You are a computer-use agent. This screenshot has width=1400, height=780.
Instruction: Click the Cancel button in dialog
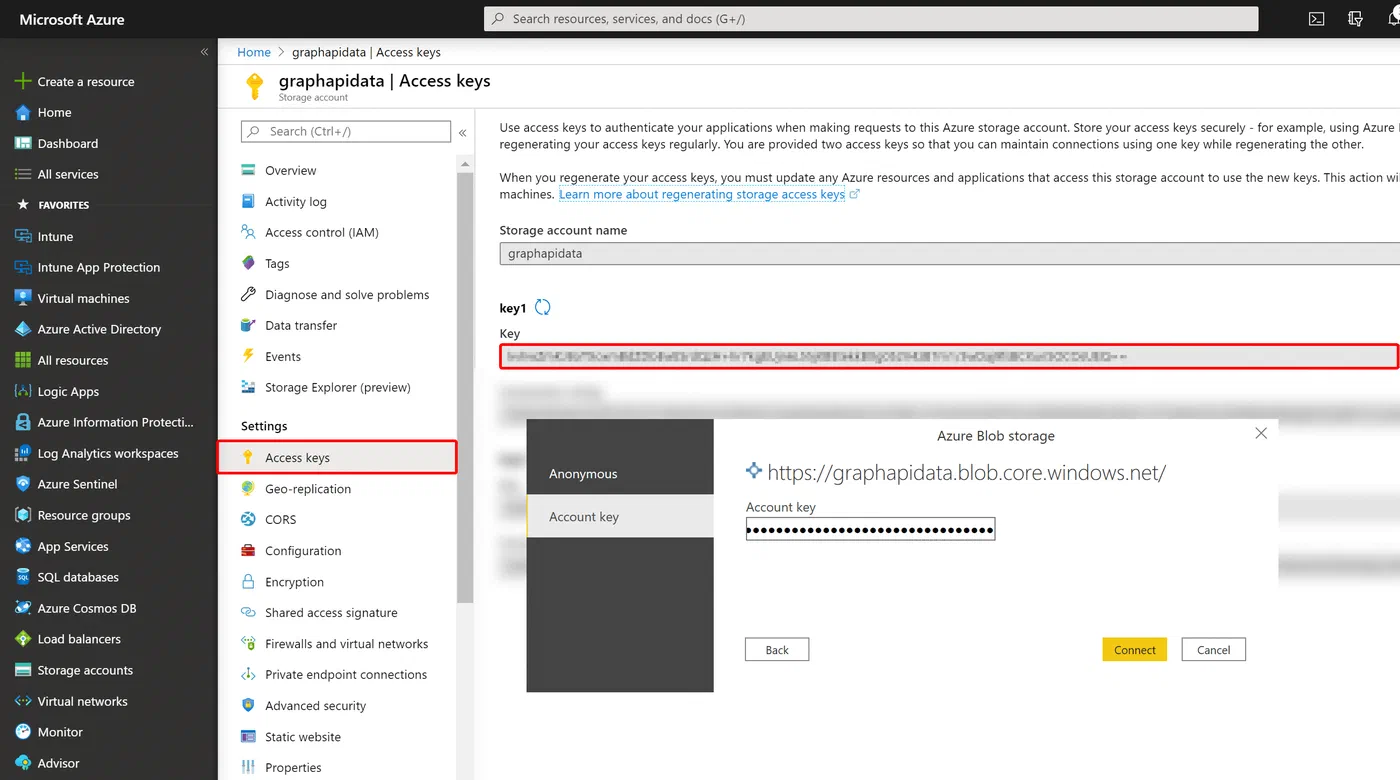(x=1213, y=650)
